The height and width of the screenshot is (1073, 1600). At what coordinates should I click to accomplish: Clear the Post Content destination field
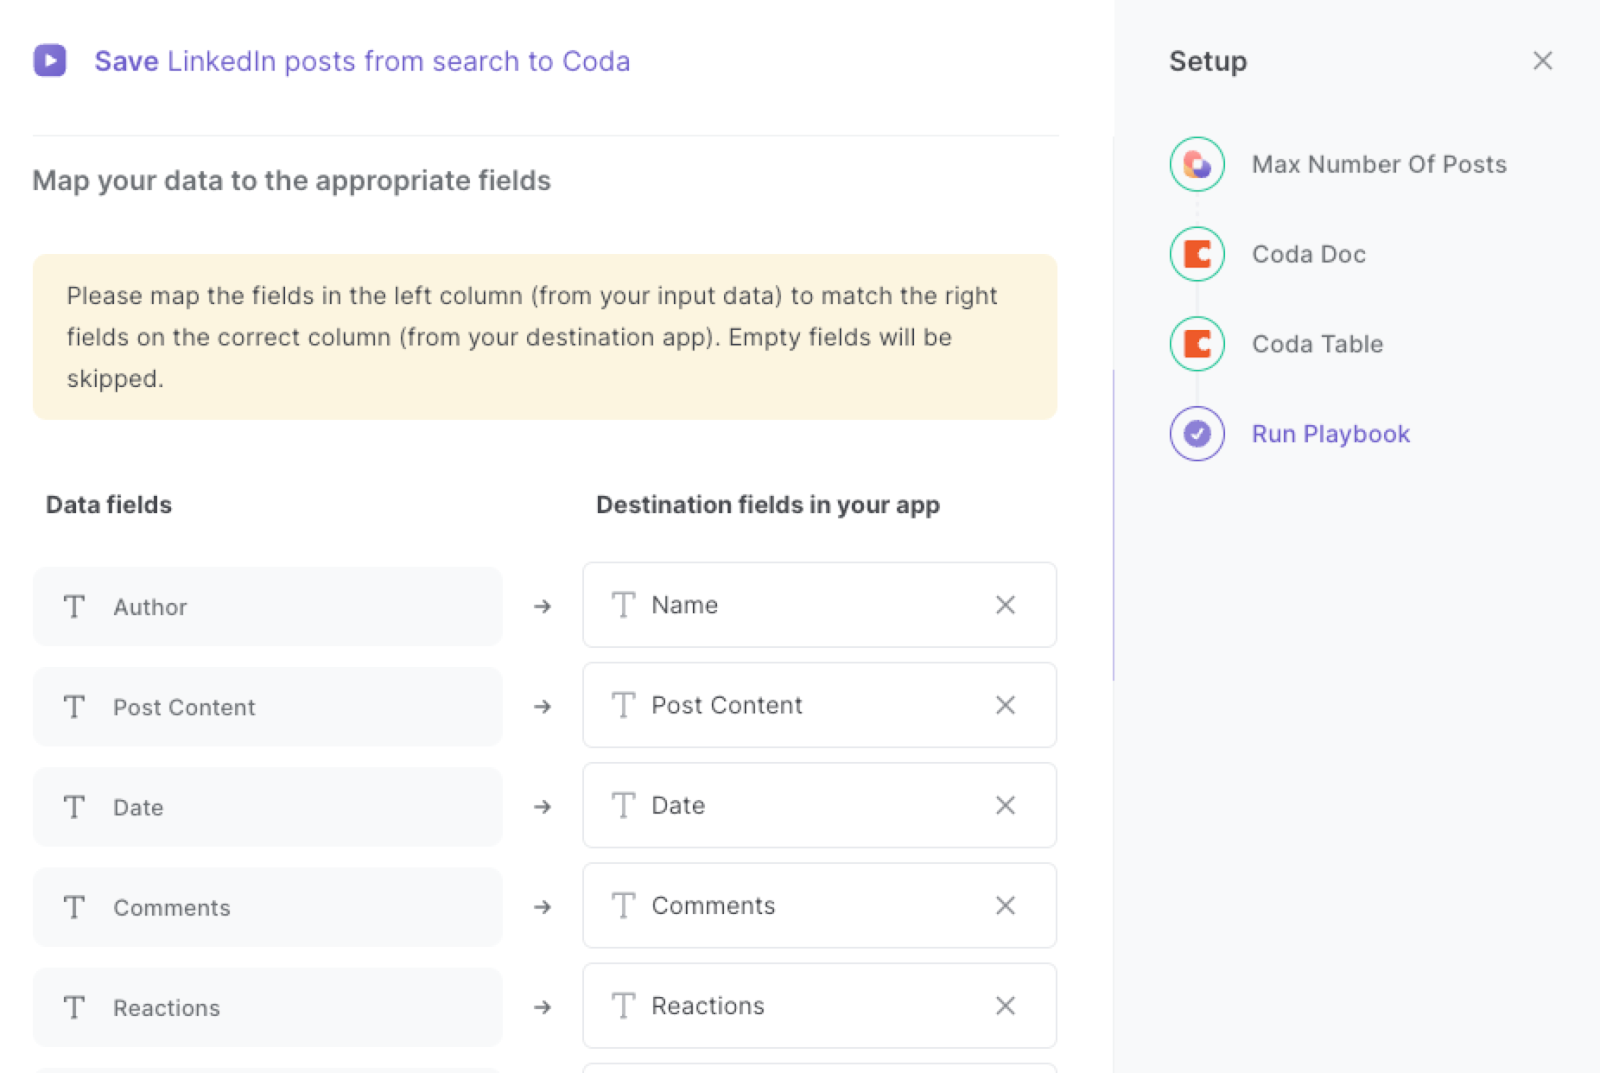tap(1005, 705)
